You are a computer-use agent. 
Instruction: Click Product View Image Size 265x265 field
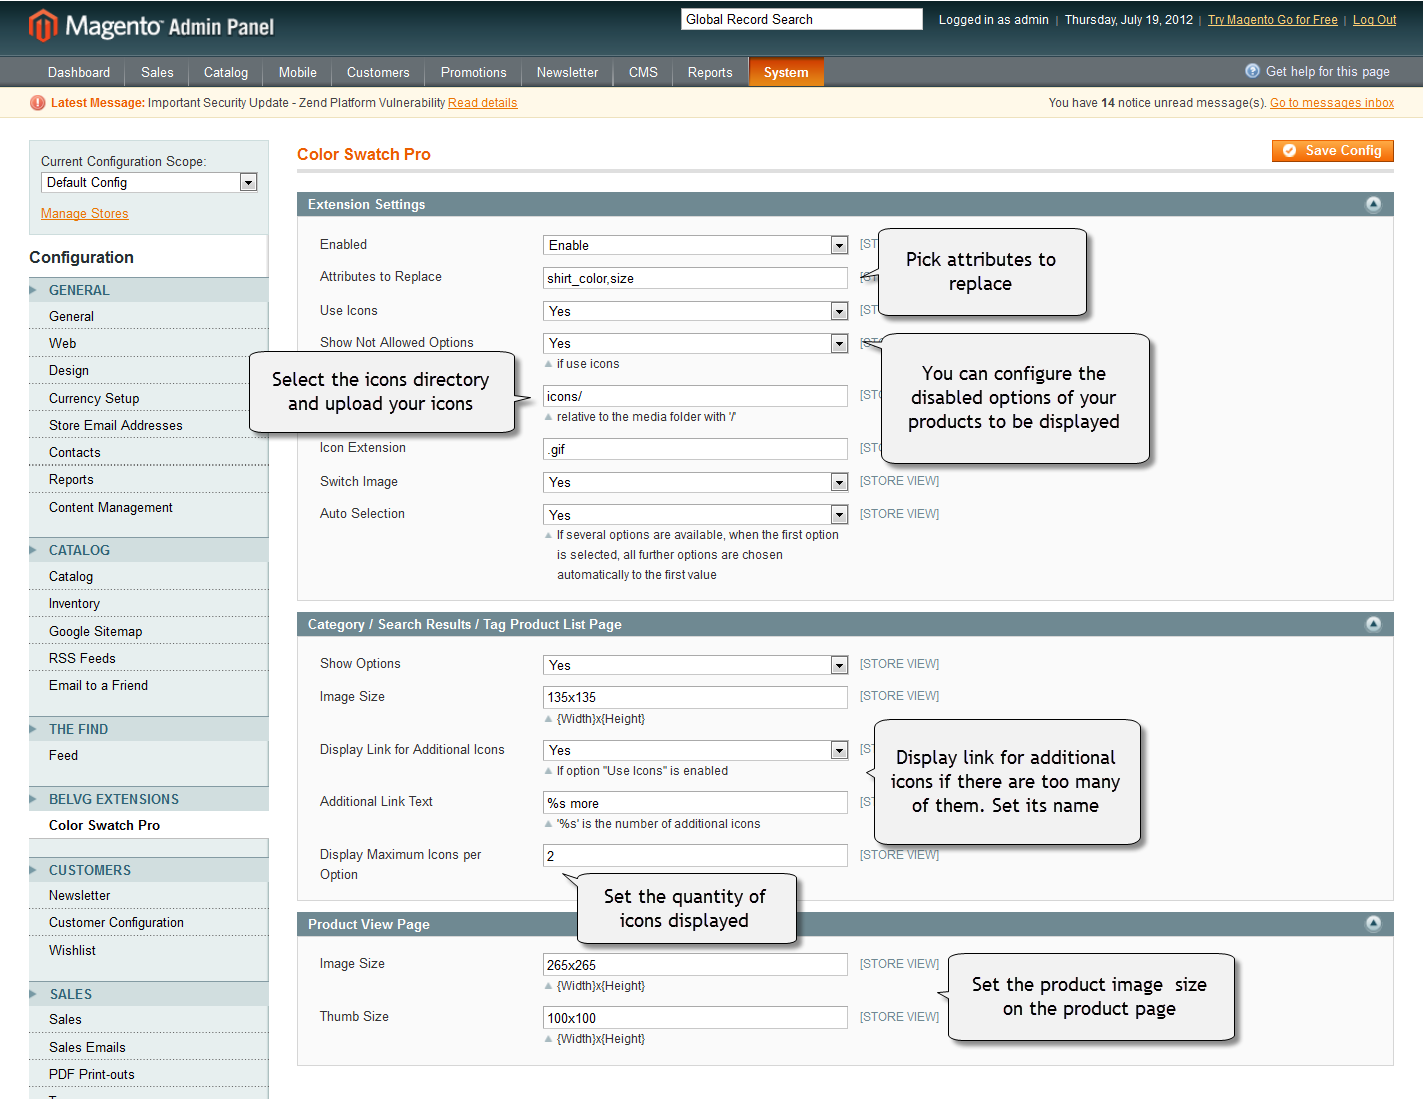pos(695,965)
